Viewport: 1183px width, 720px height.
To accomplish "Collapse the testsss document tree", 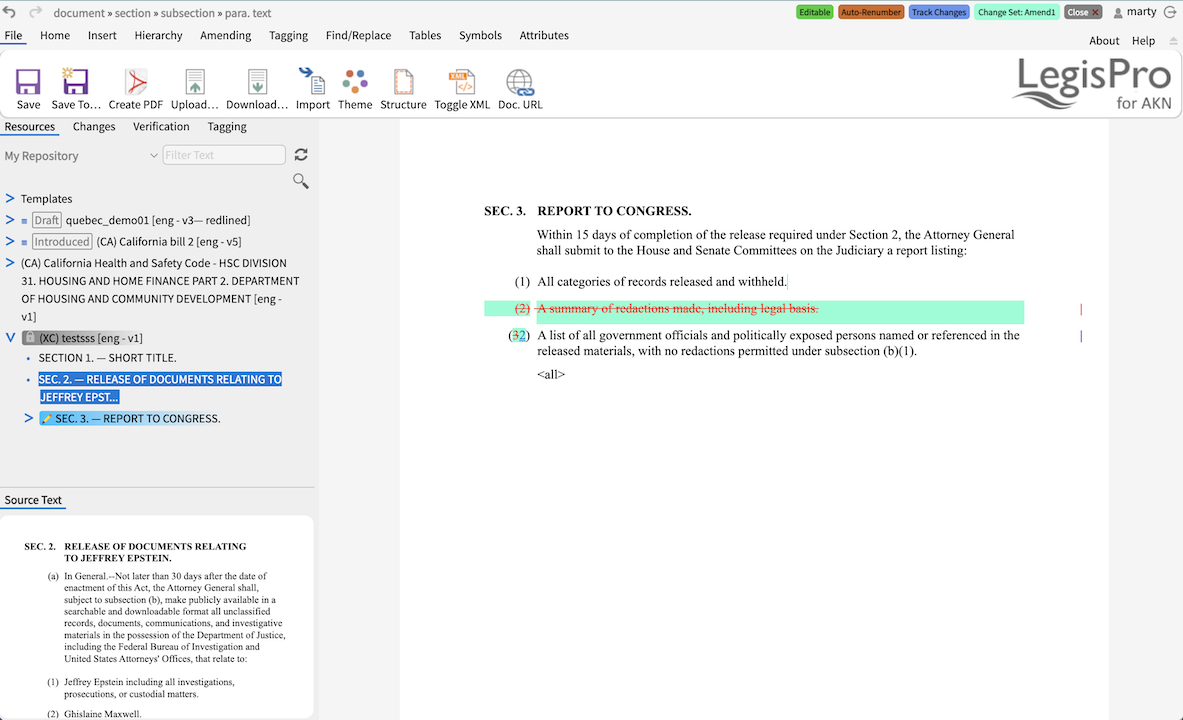I will coord(10,338).
